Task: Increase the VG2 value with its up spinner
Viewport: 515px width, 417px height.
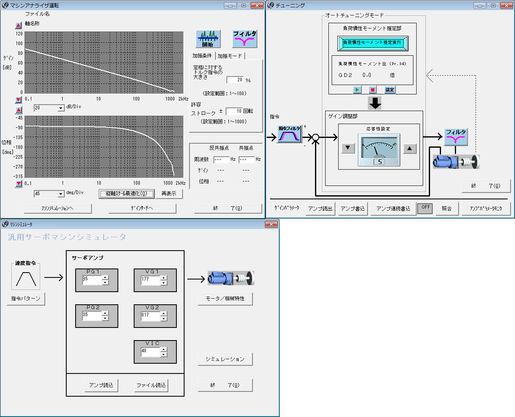Action: (x=163, y=313)
